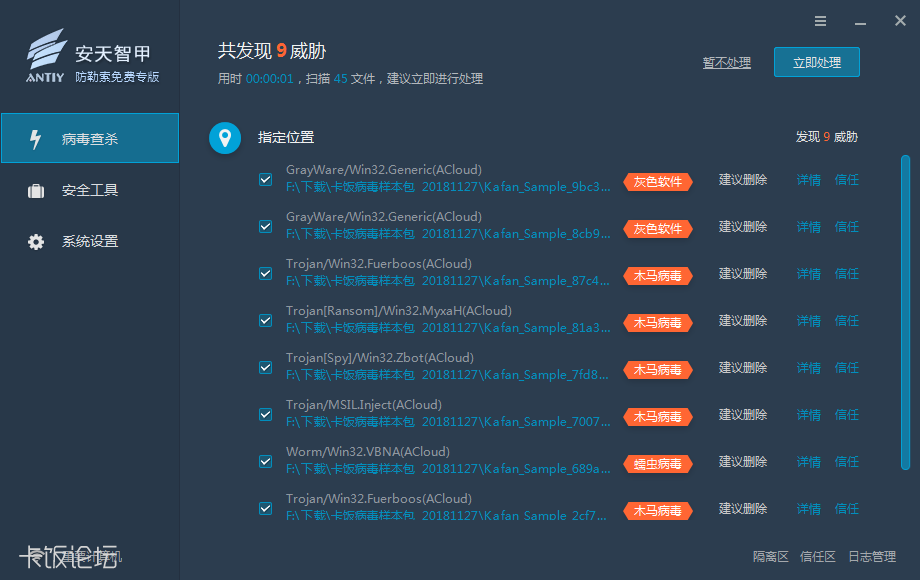The width and height of the screenshot is (920, 580).
Task: Click the threat list vertical scrollbar
Action: (905, 312)
